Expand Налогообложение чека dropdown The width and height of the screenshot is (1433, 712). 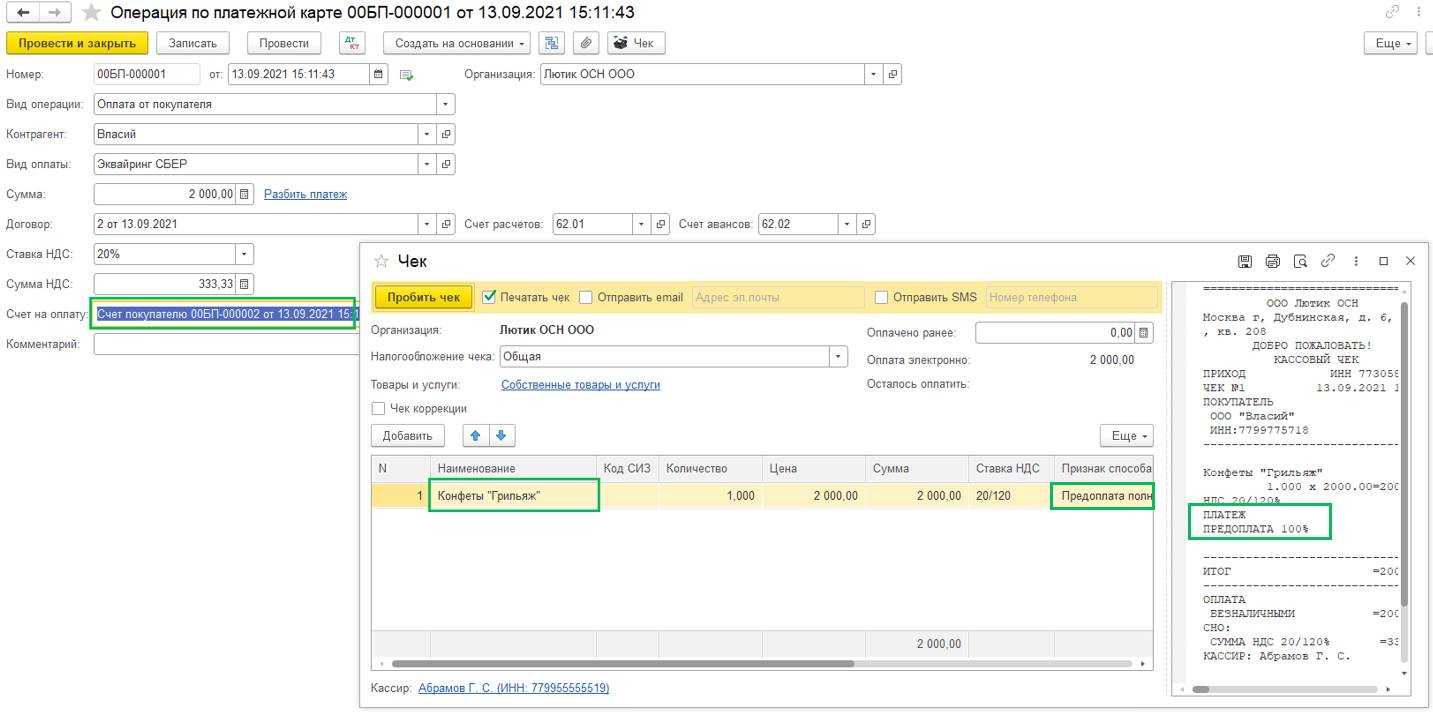point(837,356)
